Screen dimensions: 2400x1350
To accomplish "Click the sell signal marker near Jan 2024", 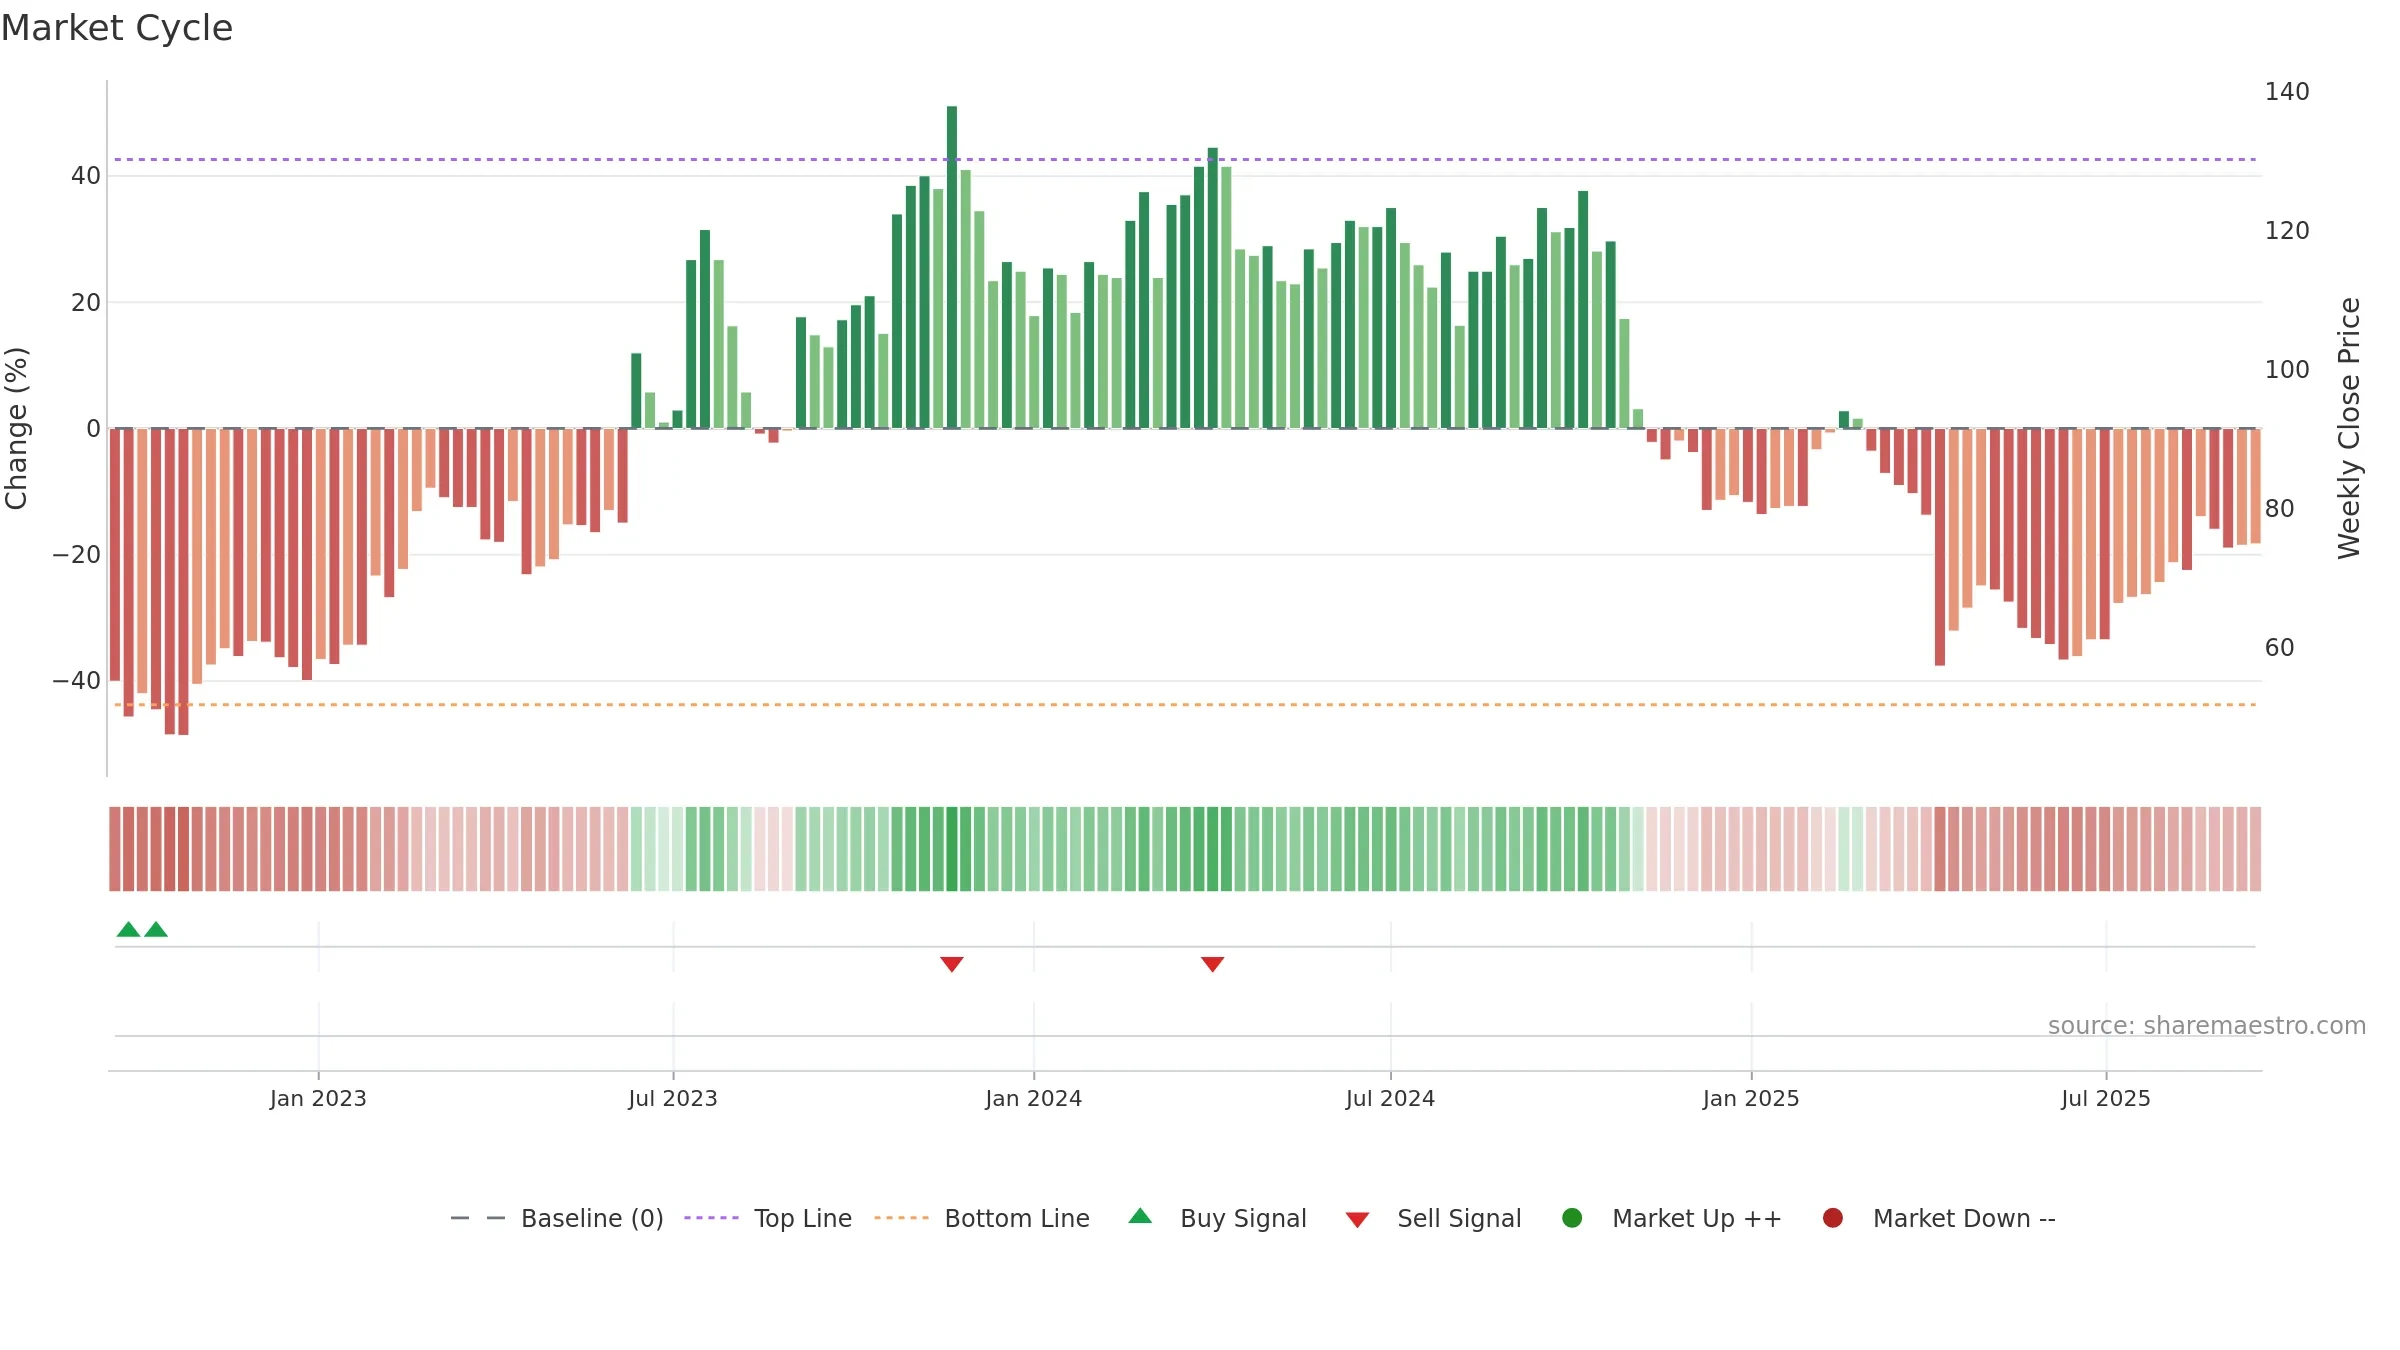I will 952,964.
